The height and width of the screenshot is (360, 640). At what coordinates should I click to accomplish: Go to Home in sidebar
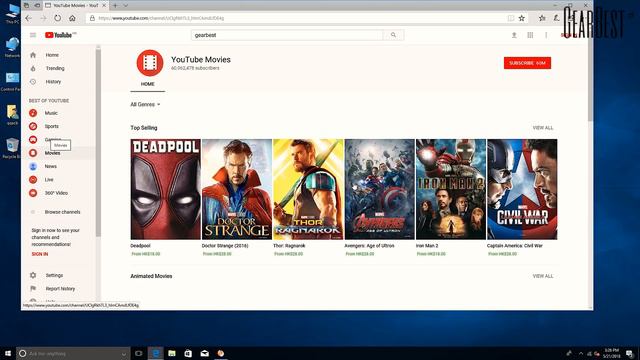coord(52,55)
